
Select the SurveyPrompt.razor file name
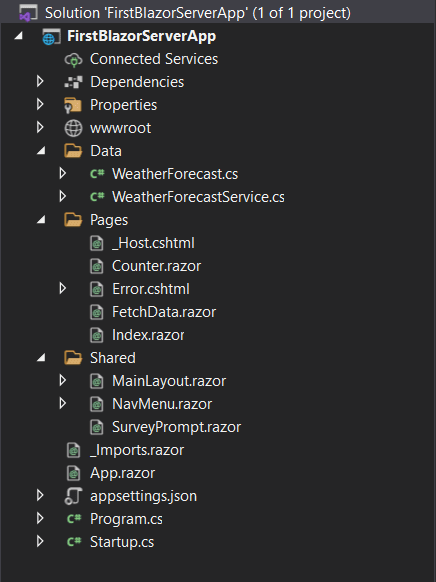coord(177,428)
